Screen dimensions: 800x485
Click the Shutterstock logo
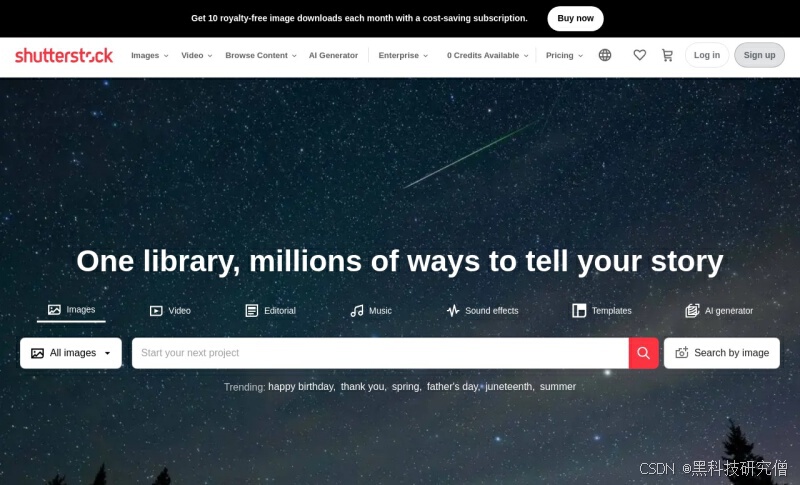pyautogui.click(x=64, y=55)
